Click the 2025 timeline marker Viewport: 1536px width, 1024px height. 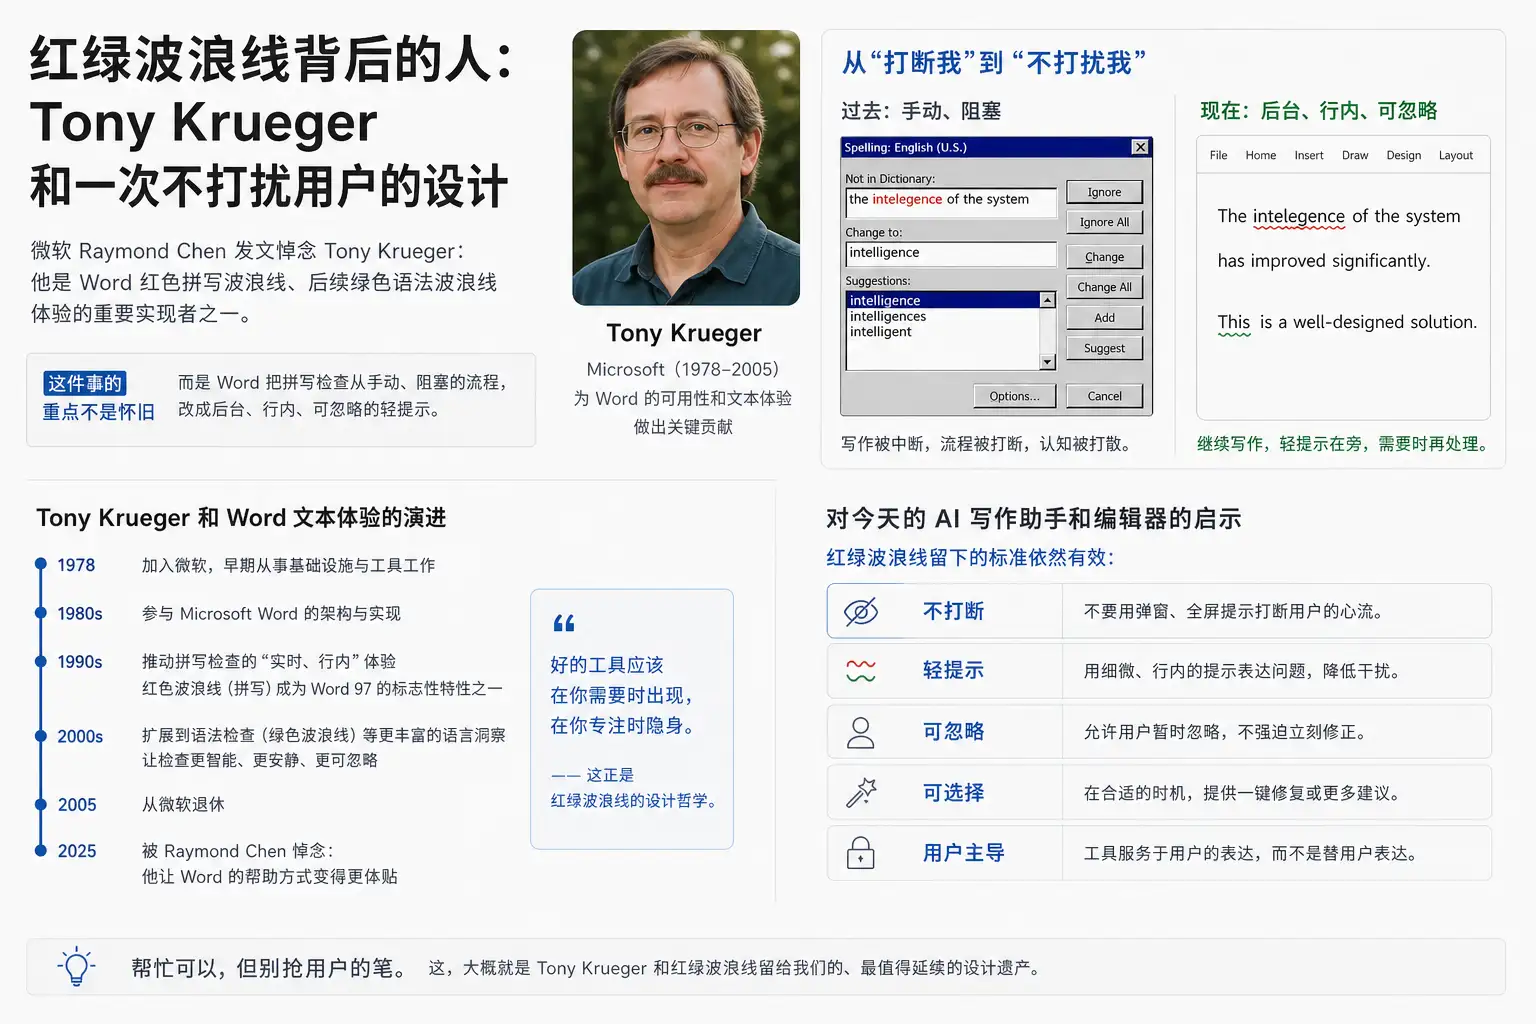(41, 851)
